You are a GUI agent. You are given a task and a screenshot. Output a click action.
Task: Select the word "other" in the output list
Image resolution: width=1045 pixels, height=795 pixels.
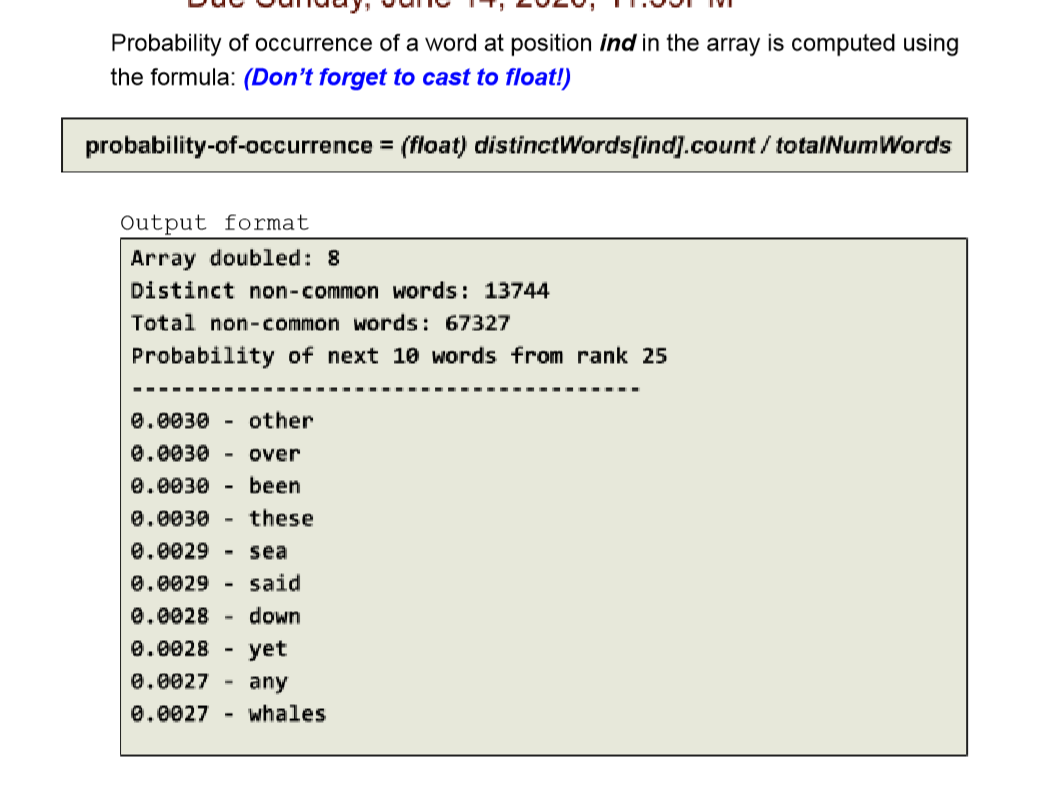pyautogui.click(x=282, y=421)
